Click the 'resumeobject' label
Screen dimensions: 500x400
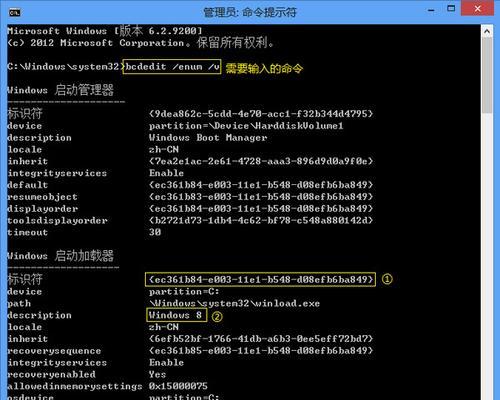tap(42, 197)
